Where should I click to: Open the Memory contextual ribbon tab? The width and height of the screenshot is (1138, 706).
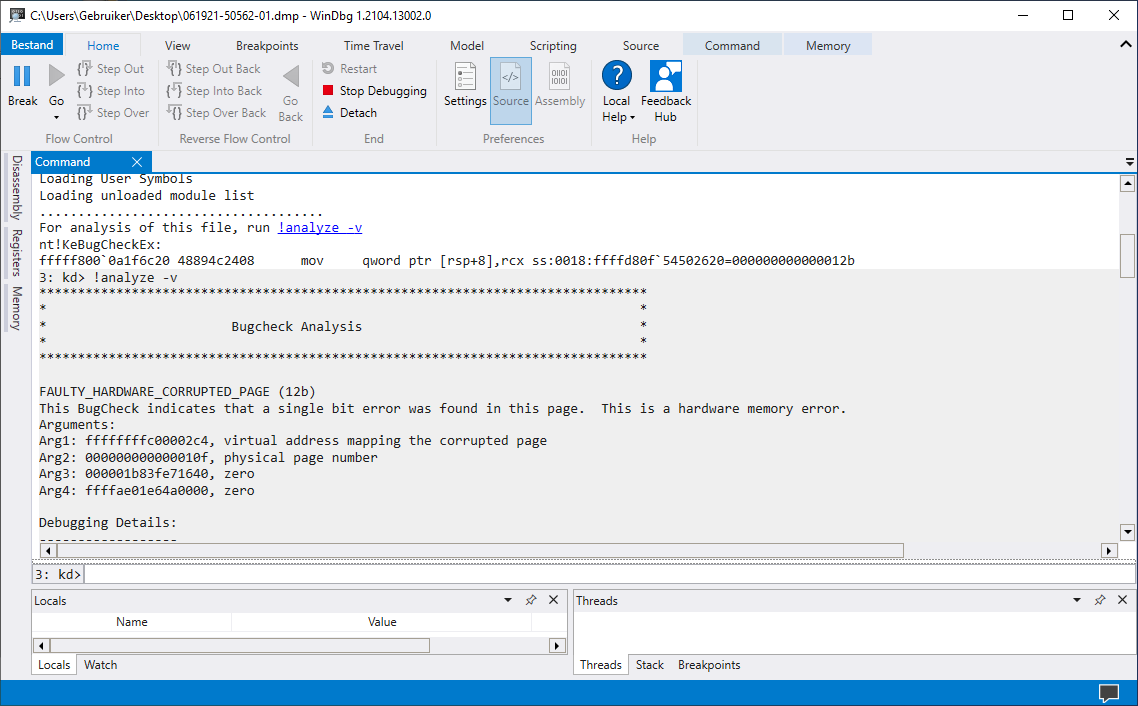(828, 45)
